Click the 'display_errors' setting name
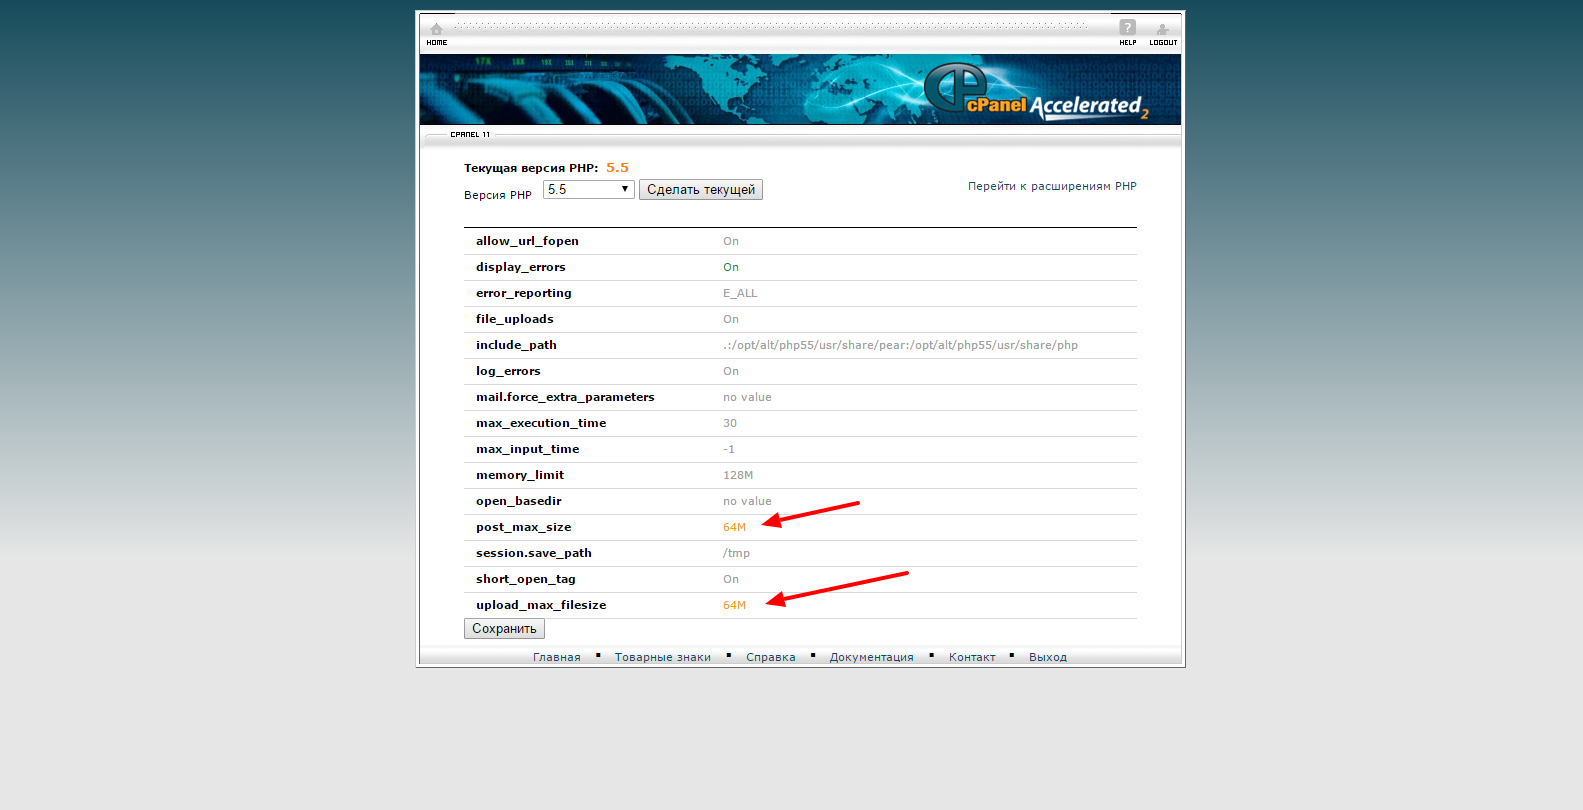 point(521,267)
